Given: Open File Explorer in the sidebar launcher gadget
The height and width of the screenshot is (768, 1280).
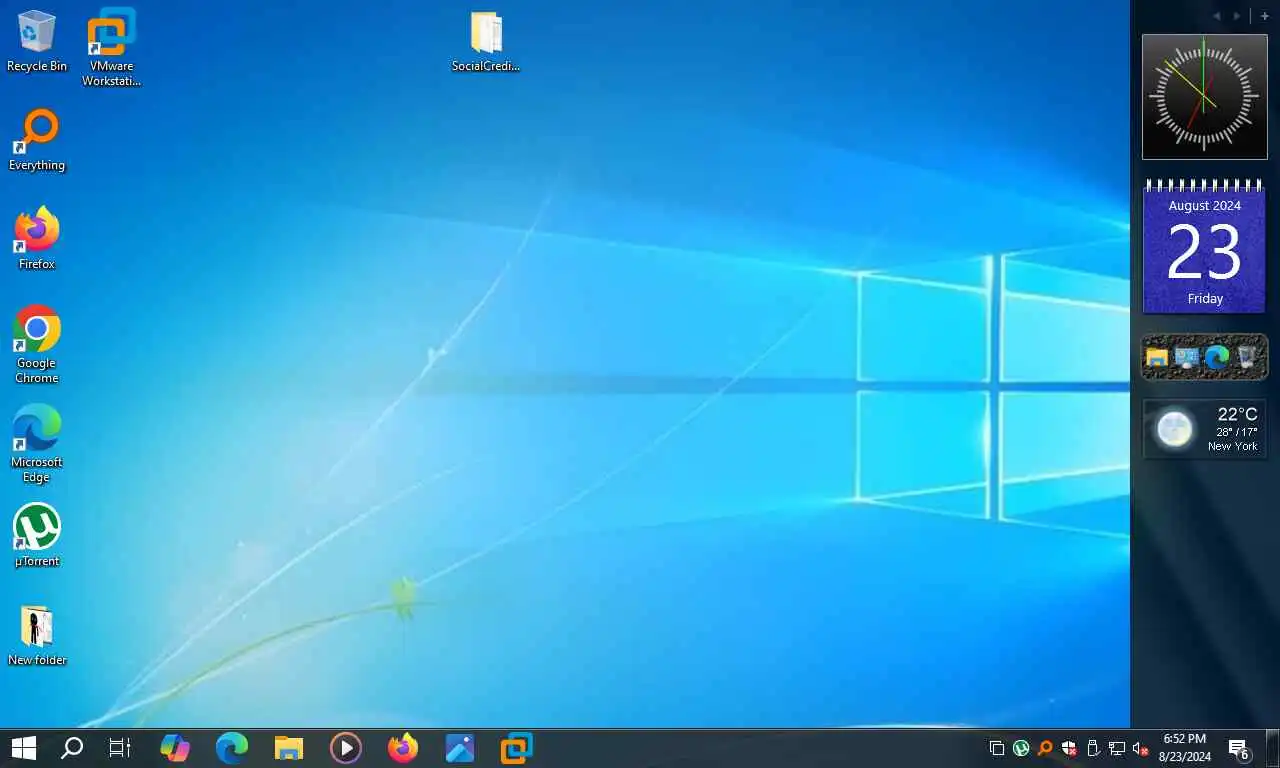Looking at the screenshot, I should [1157, 357].
